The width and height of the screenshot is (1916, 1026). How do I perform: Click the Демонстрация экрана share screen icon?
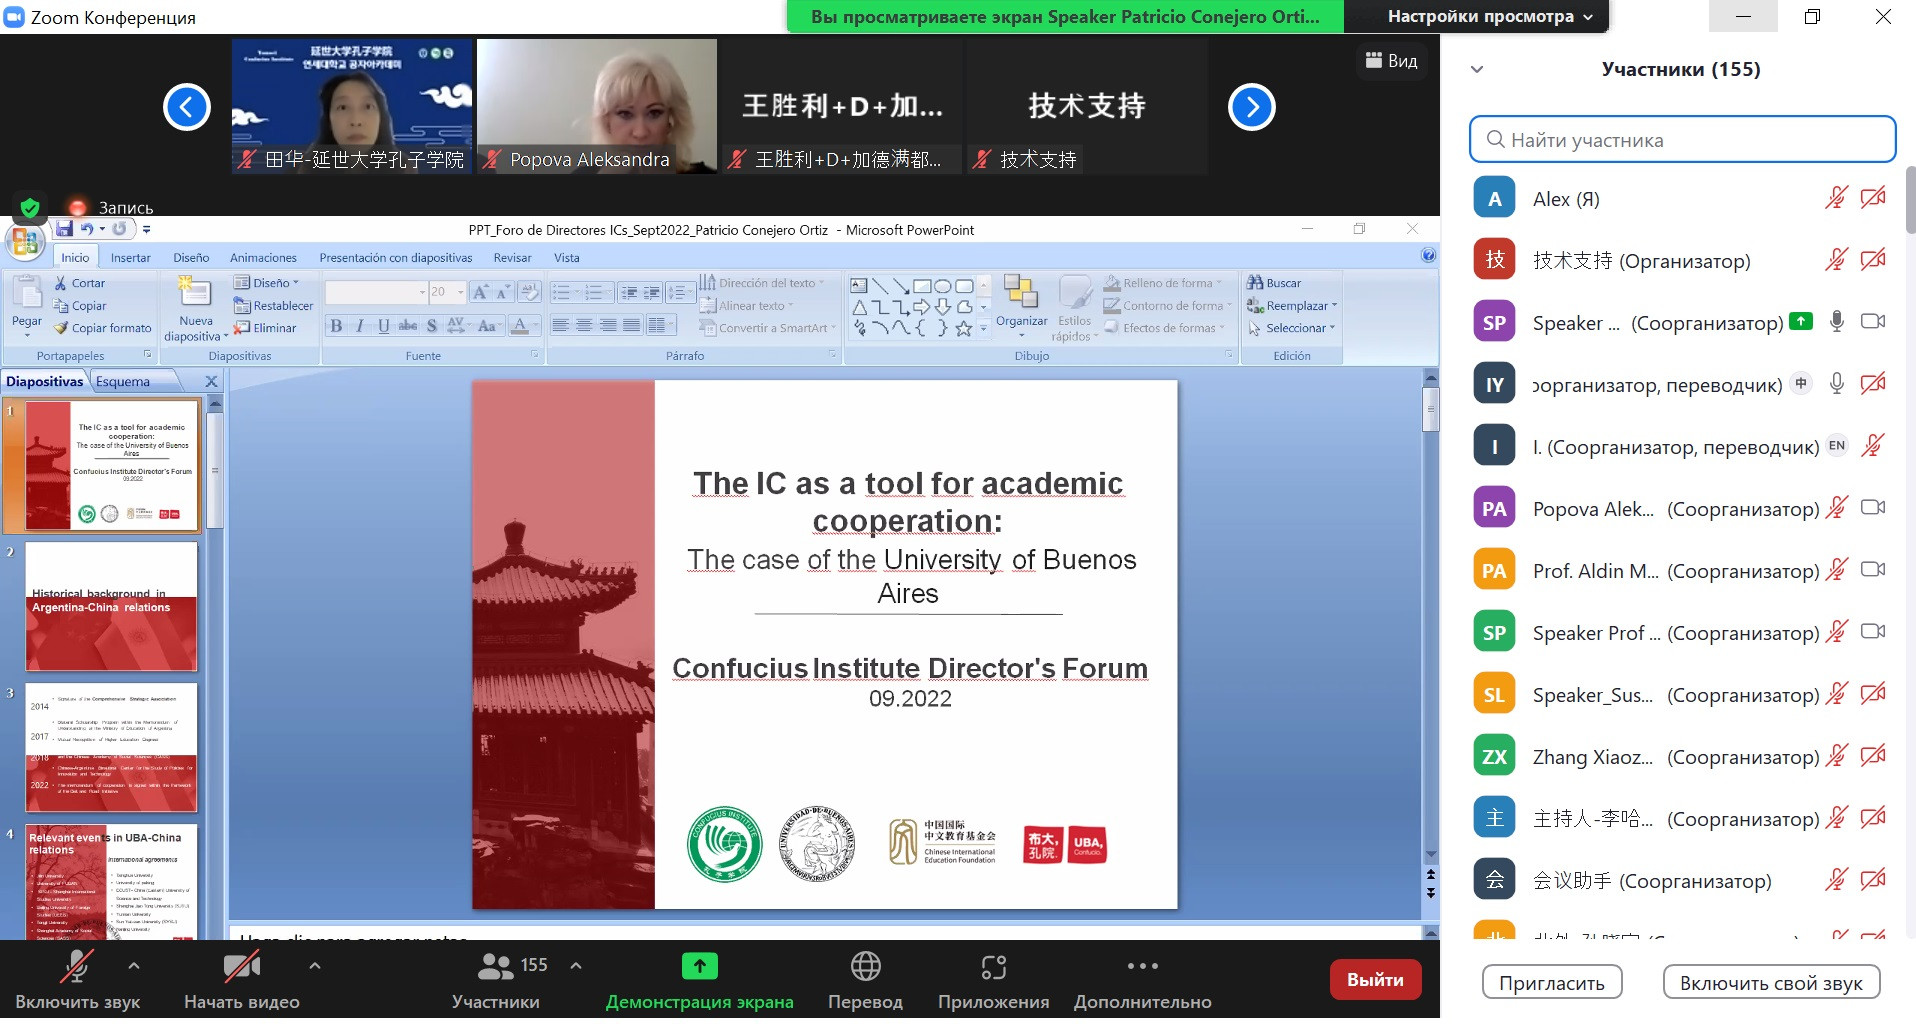pyautogui.click(x=699, y=966)
